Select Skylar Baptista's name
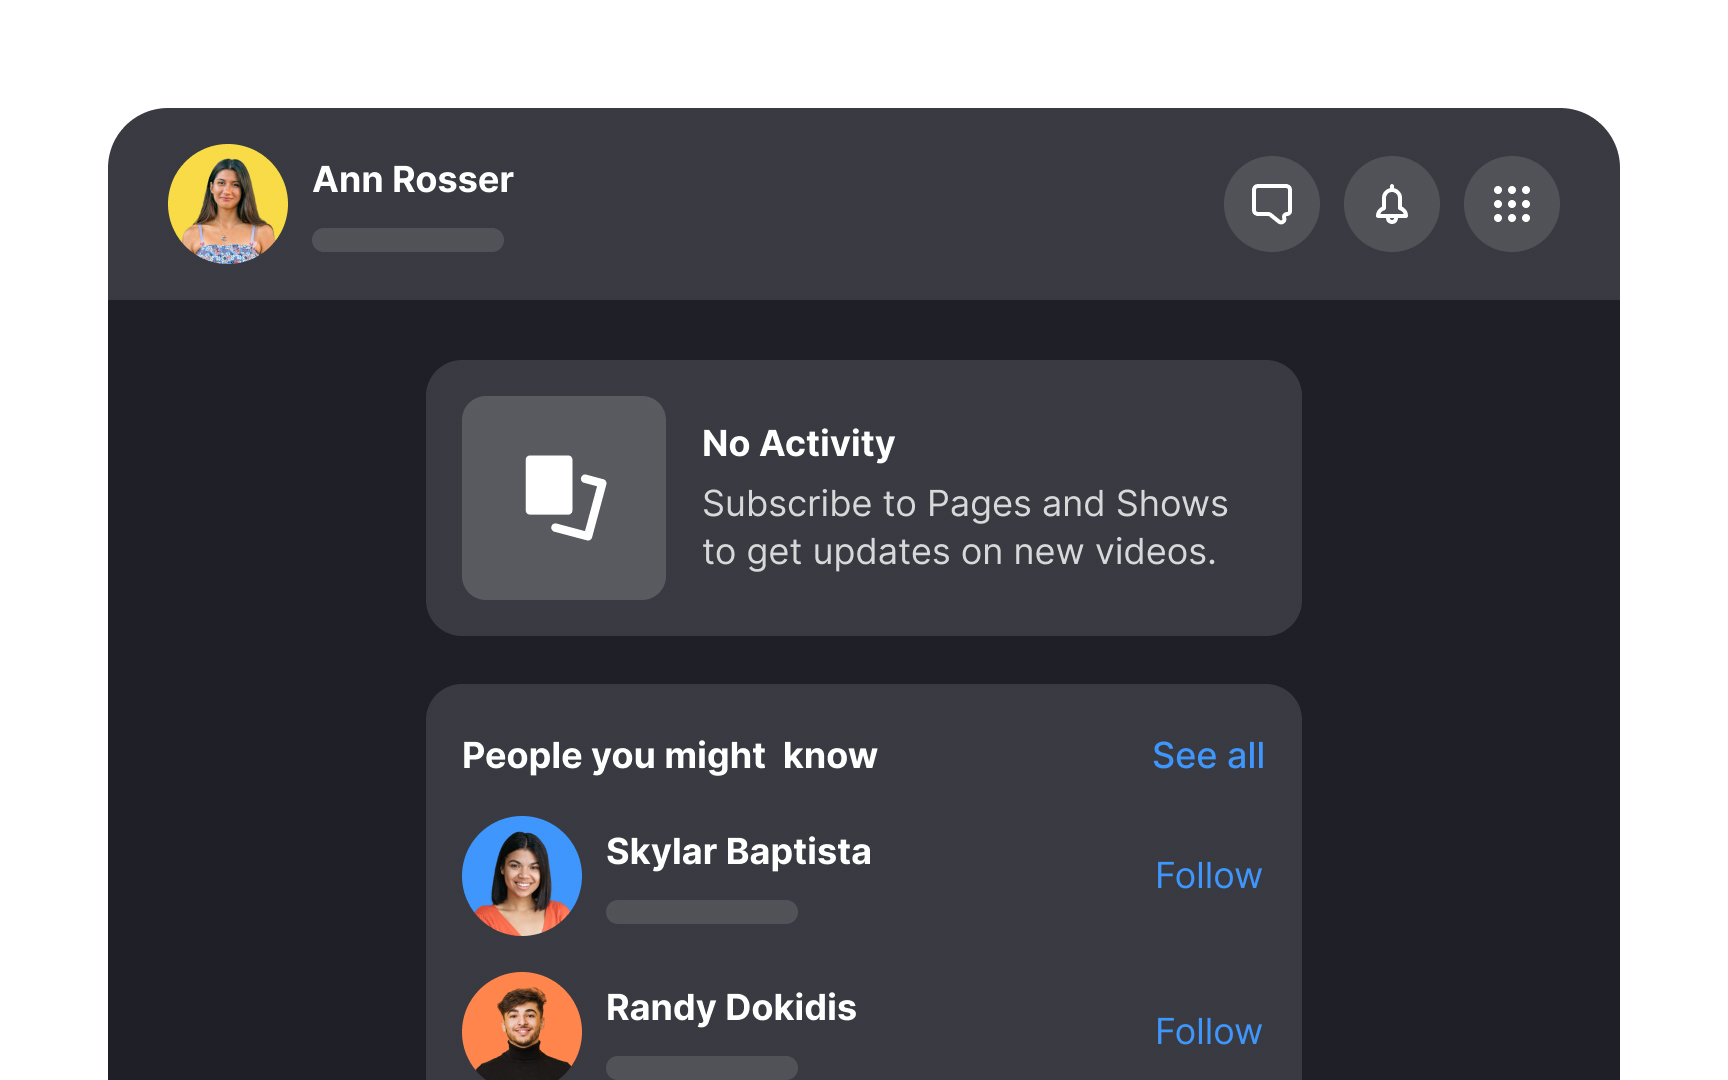 pos(739,851)
